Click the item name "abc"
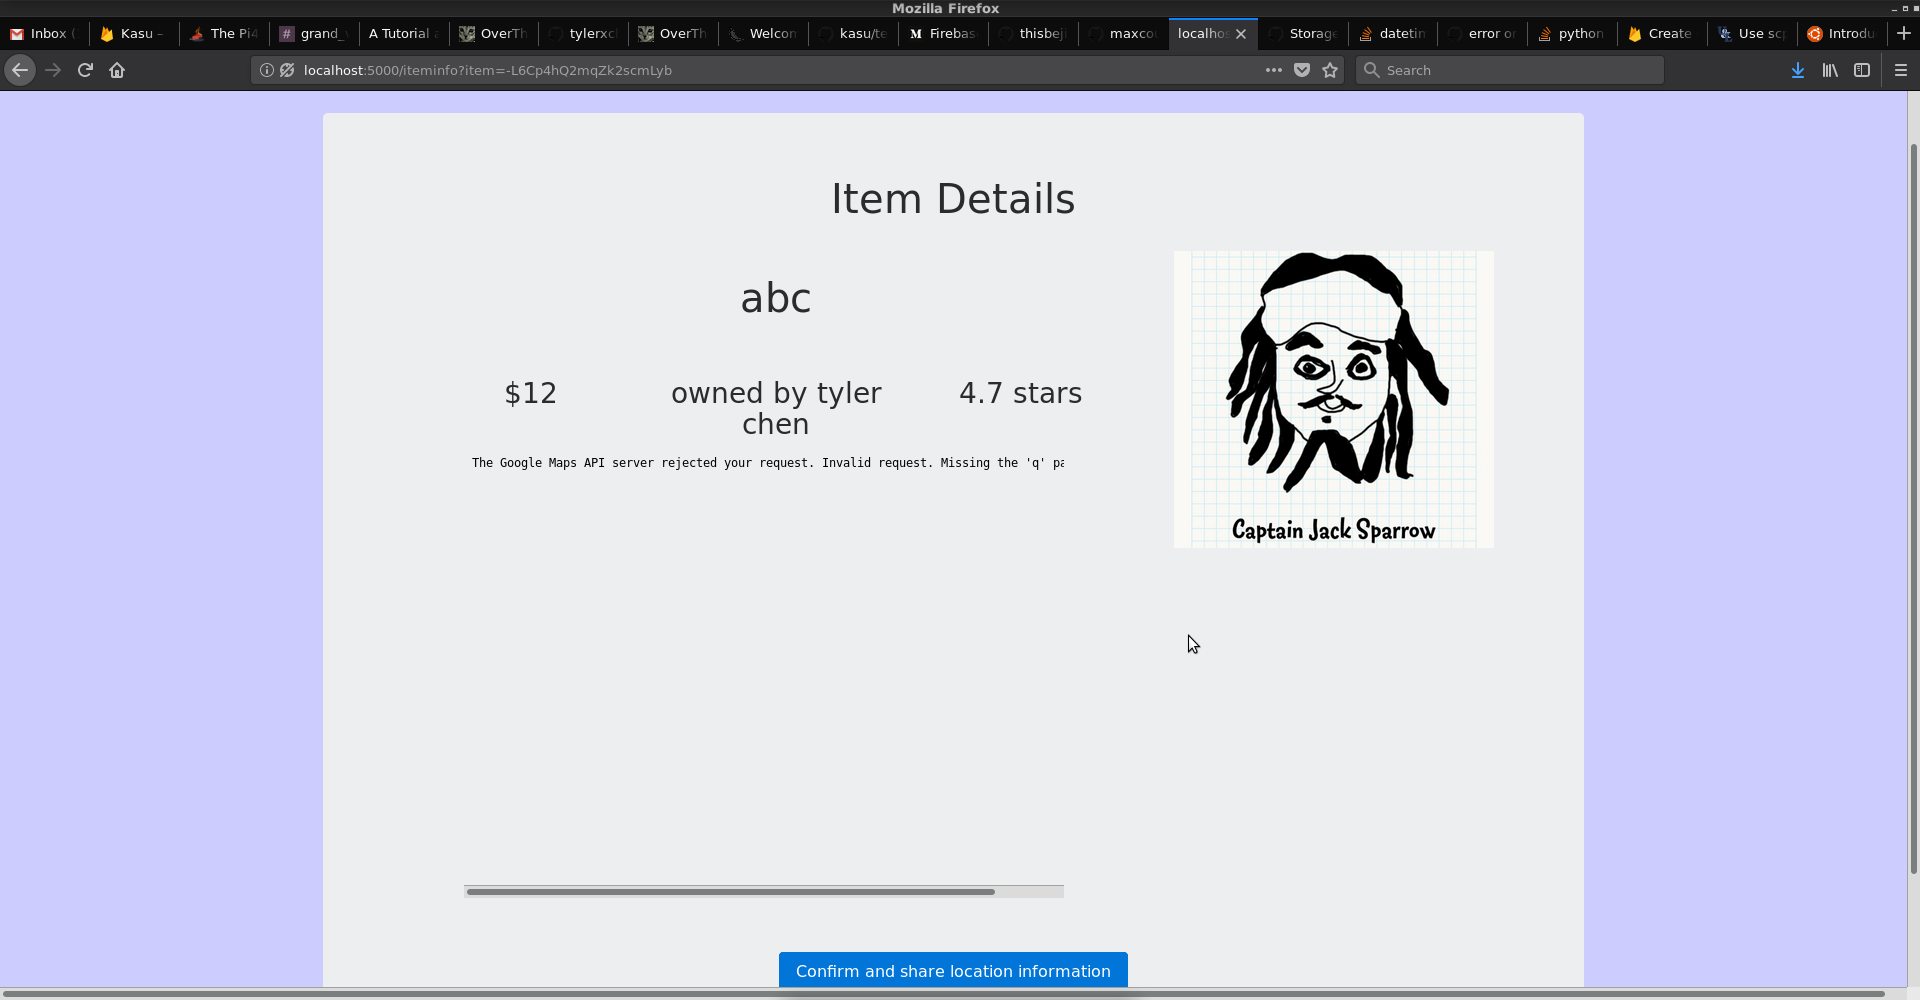The height and width of the screenshot is (1000, 1920). point(776,298)
